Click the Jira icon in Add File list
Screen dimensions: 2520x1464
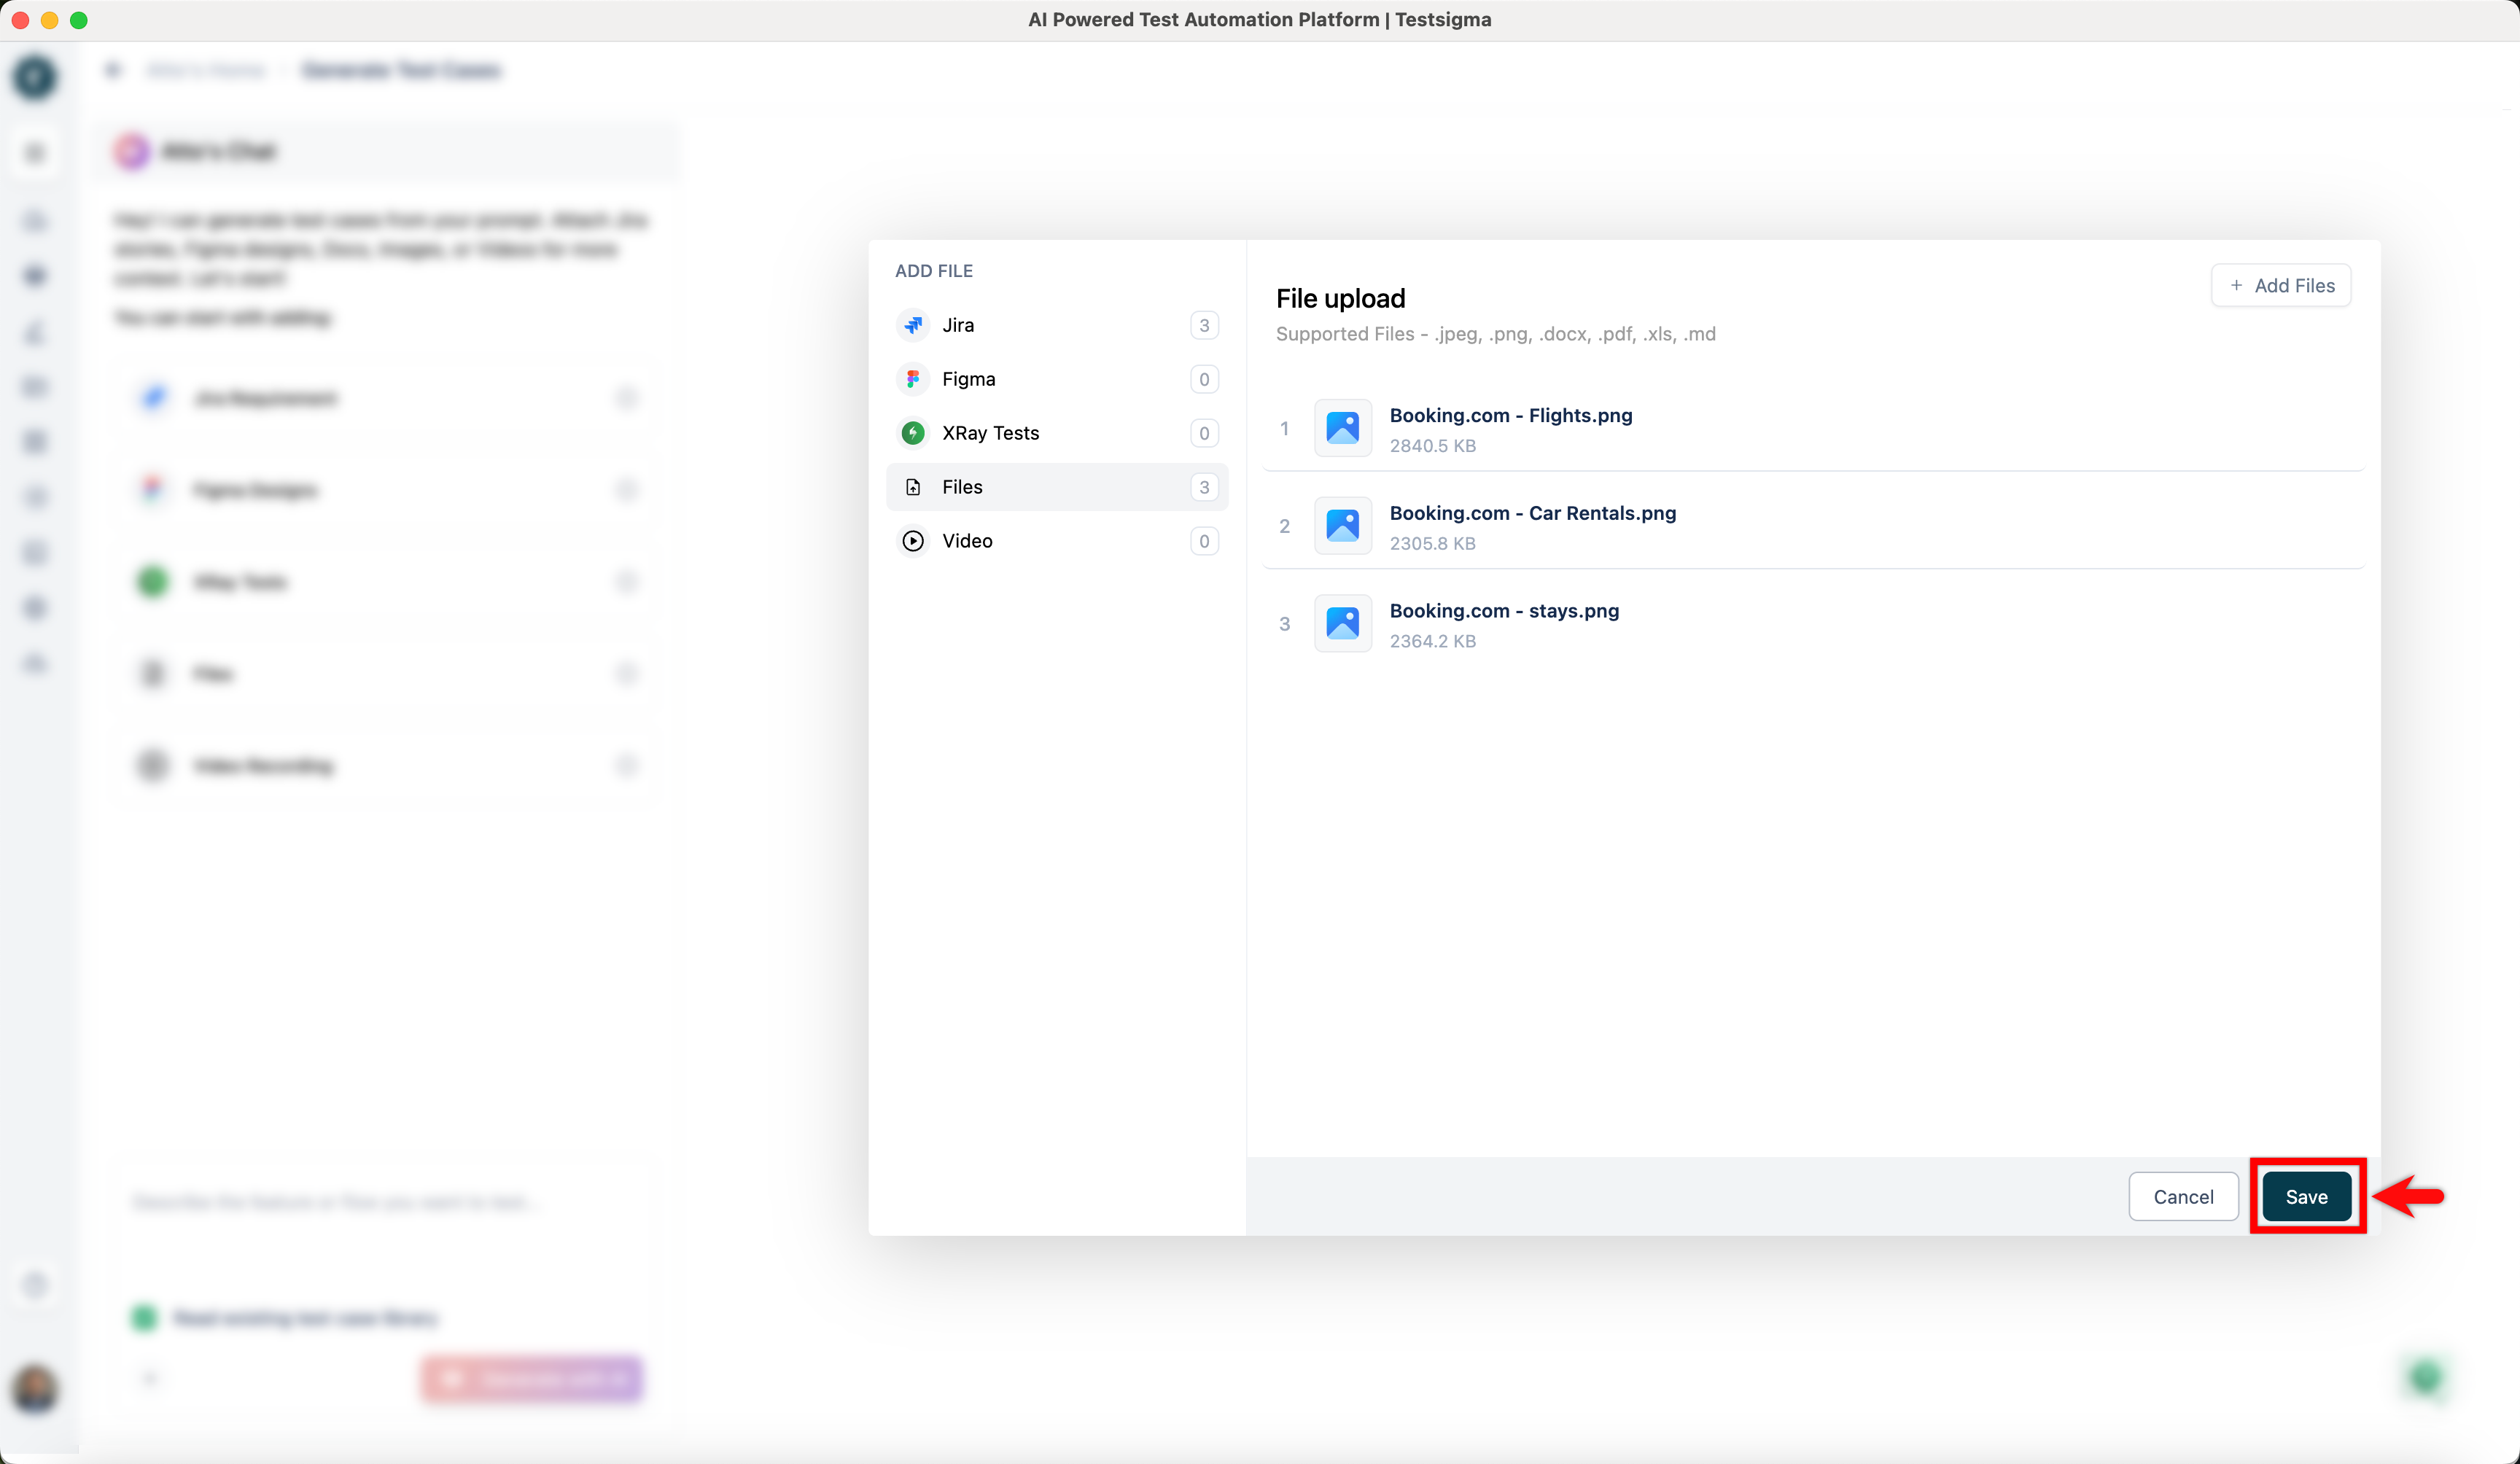click(x=912, y=325)
